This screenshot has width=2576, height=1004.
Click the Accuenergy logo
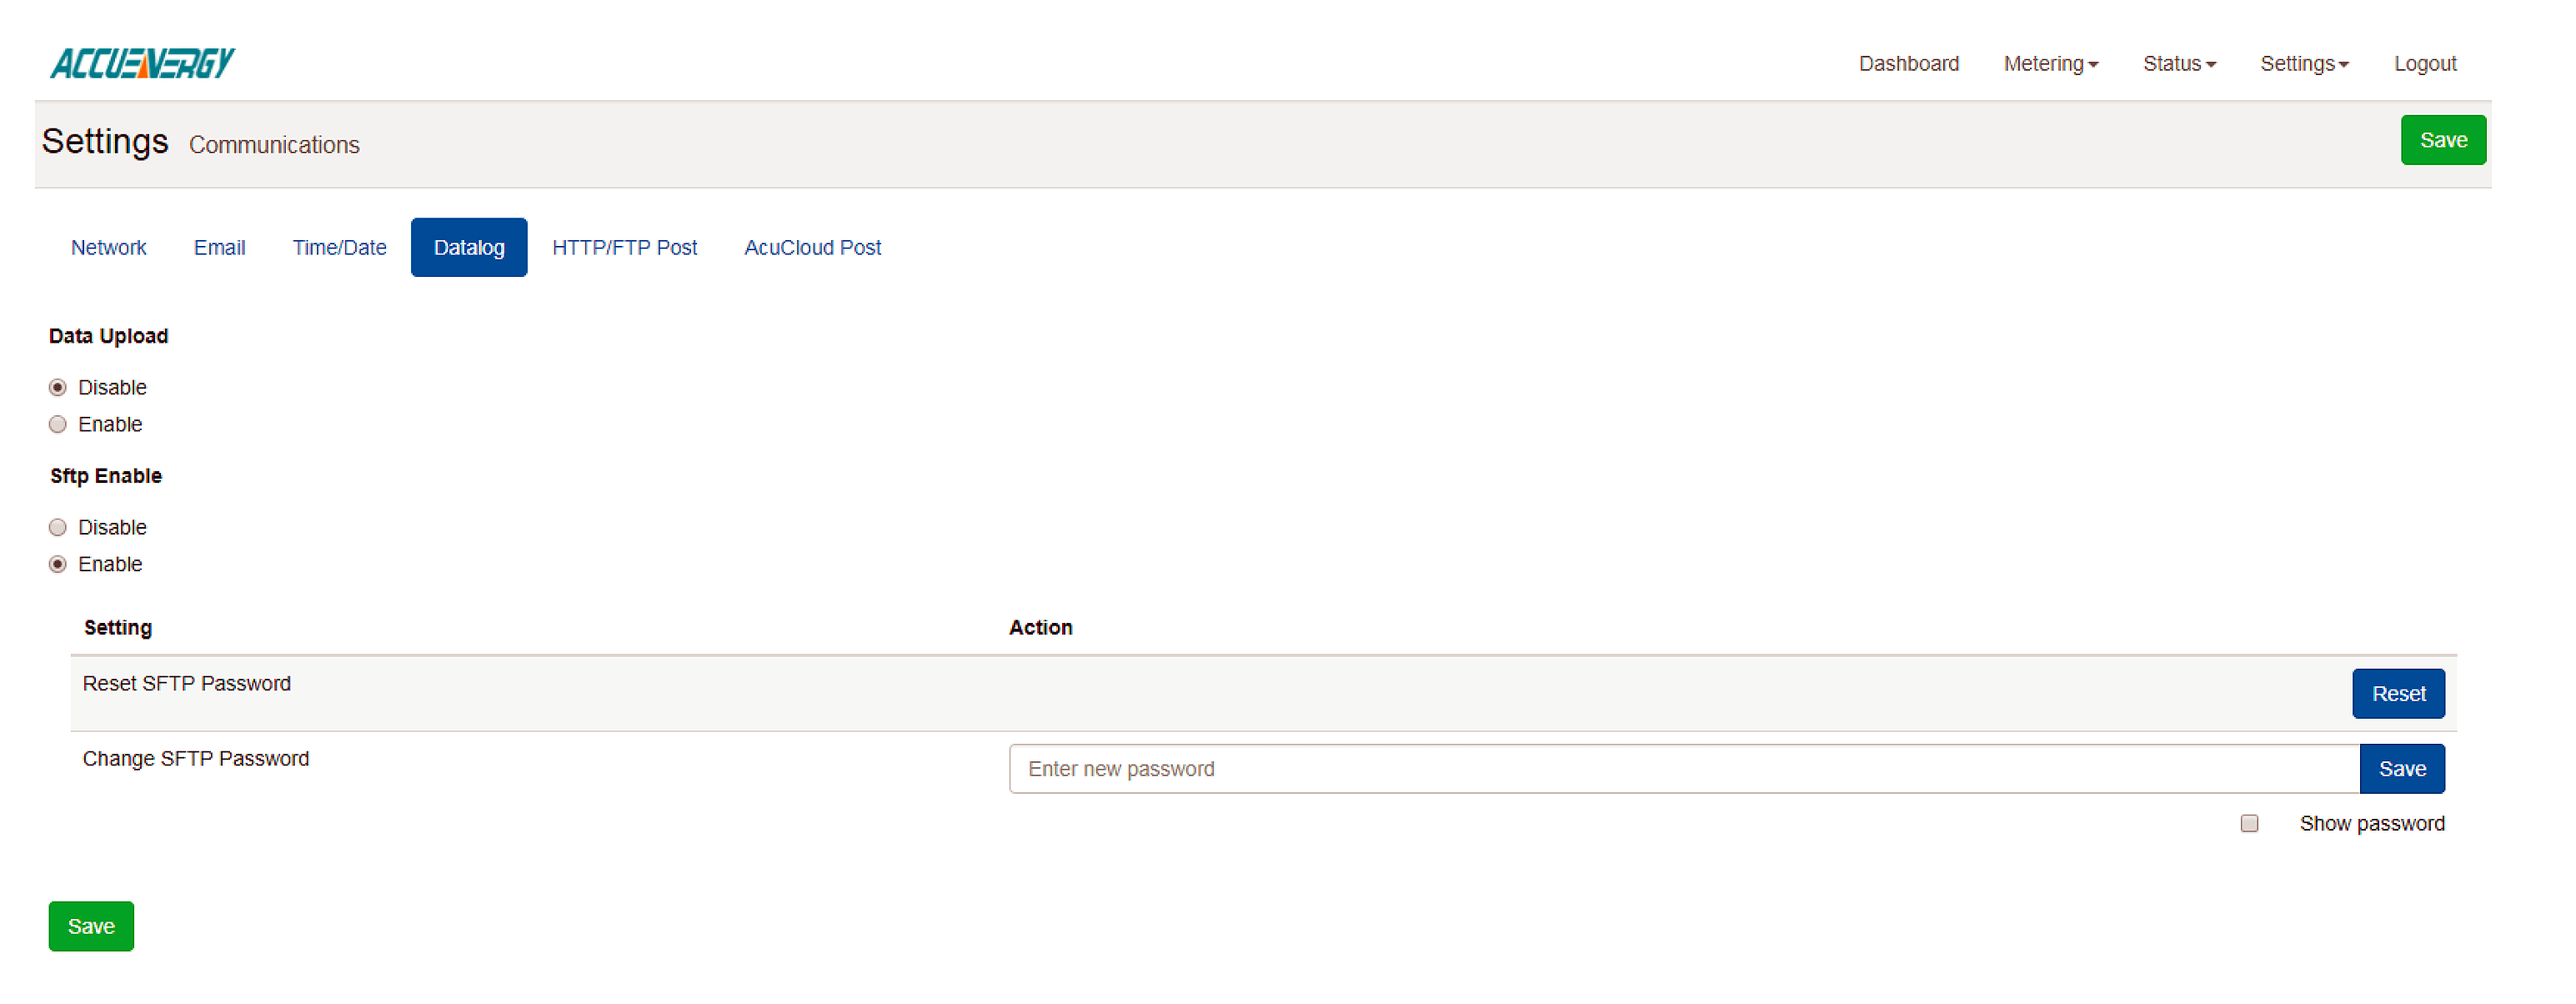tap(142, 63)
